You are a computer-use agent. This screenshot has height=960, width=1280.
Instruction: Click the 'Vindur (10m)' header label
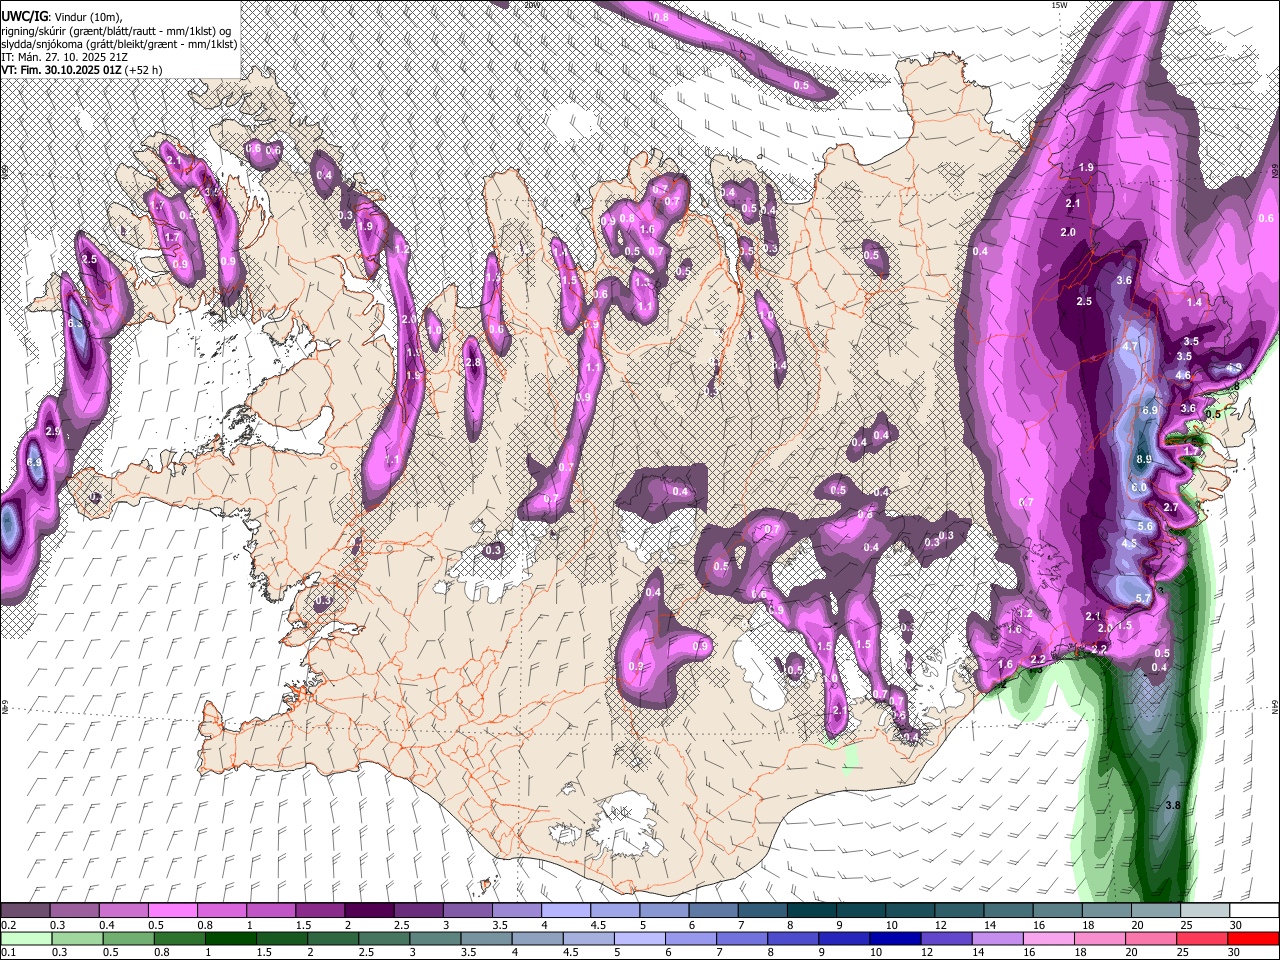pyautogui.click(x=87, y=16)
